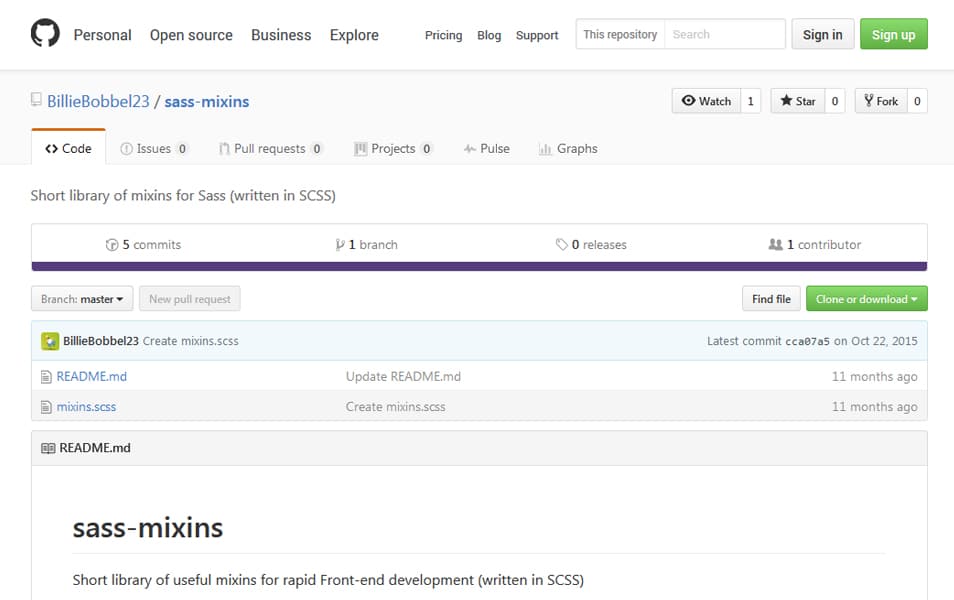
Task: Open the Update README.md commit message
Action: (403, 377)
